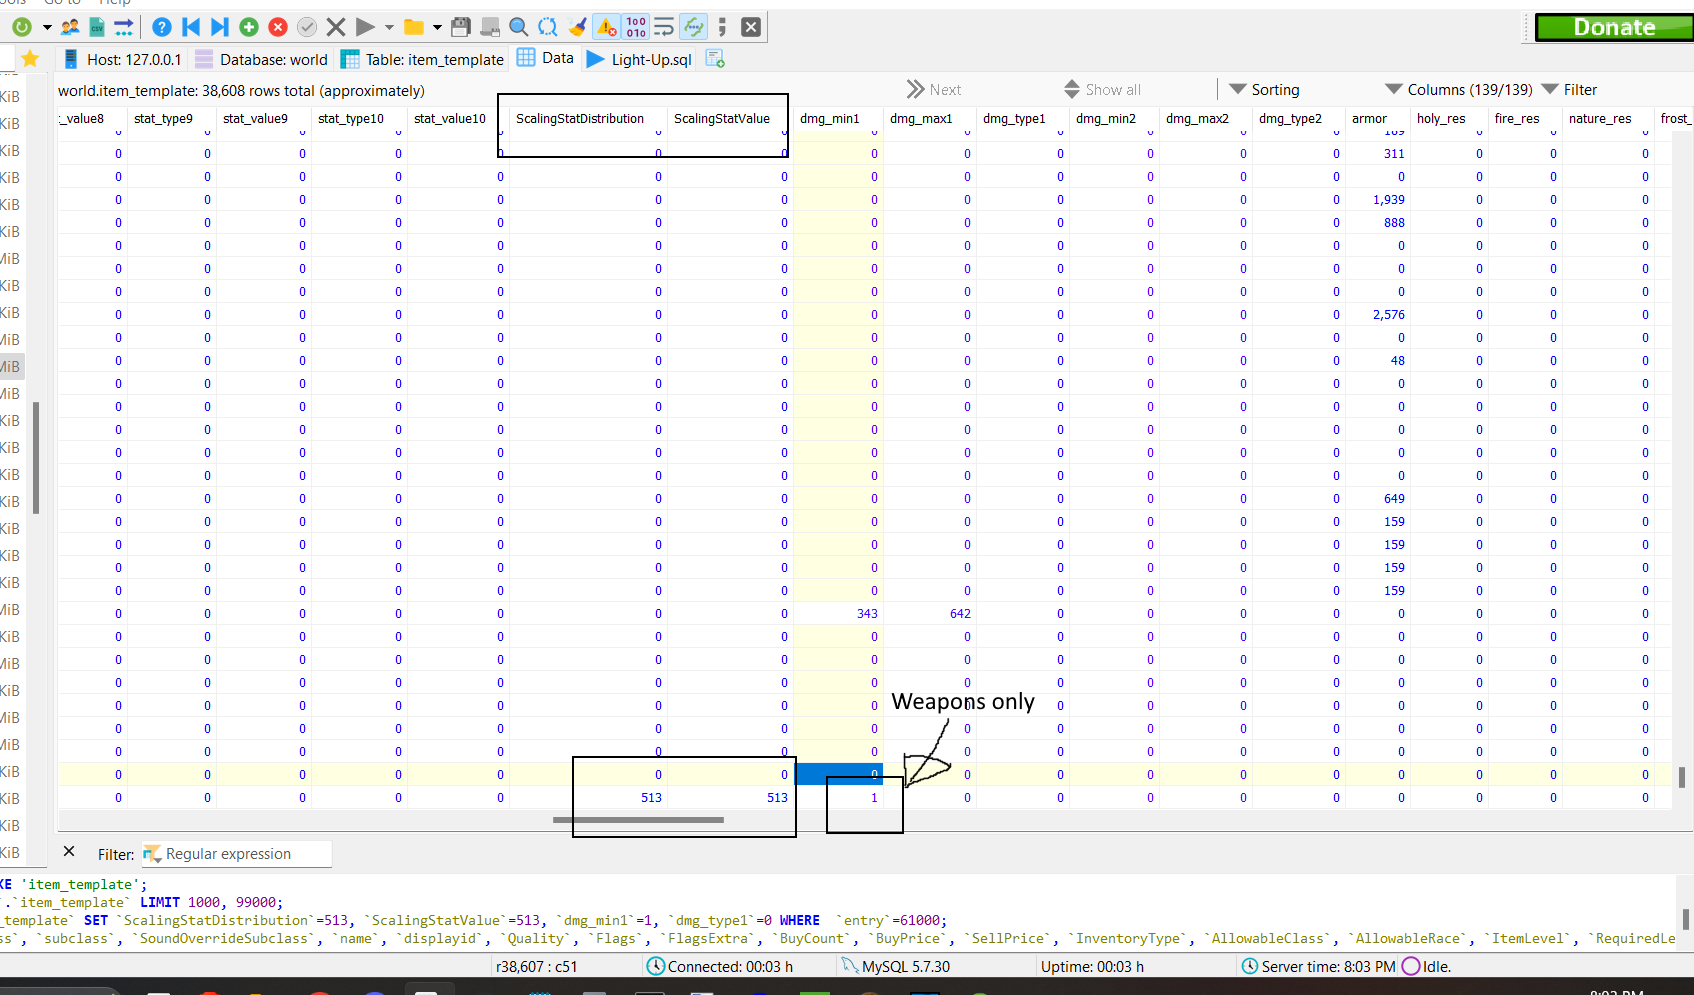This screenshot has height=995, width=1694.
Task: Click the Donate button
Action: [x=1614, y=27]
